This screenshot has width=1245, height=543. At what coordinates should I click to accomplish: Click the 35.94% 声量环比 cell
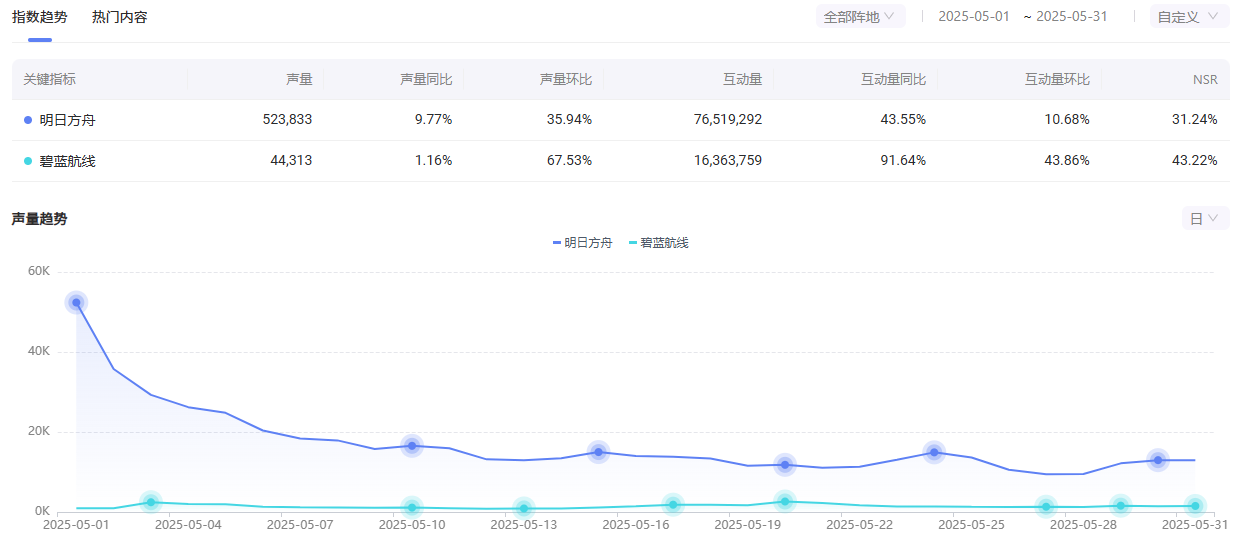point(570,120)
